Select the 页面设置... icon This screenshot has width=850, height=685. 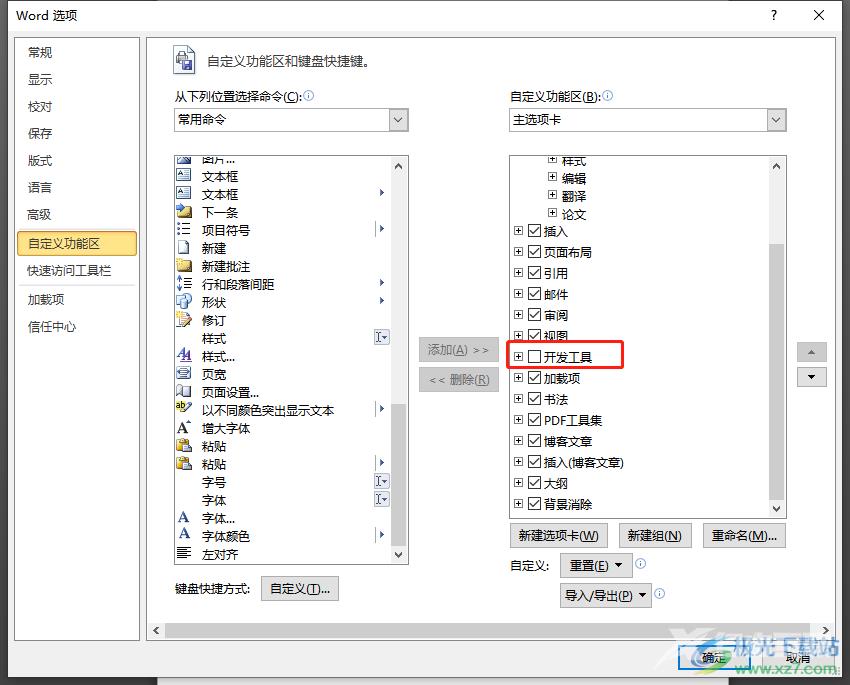(184, 391)
